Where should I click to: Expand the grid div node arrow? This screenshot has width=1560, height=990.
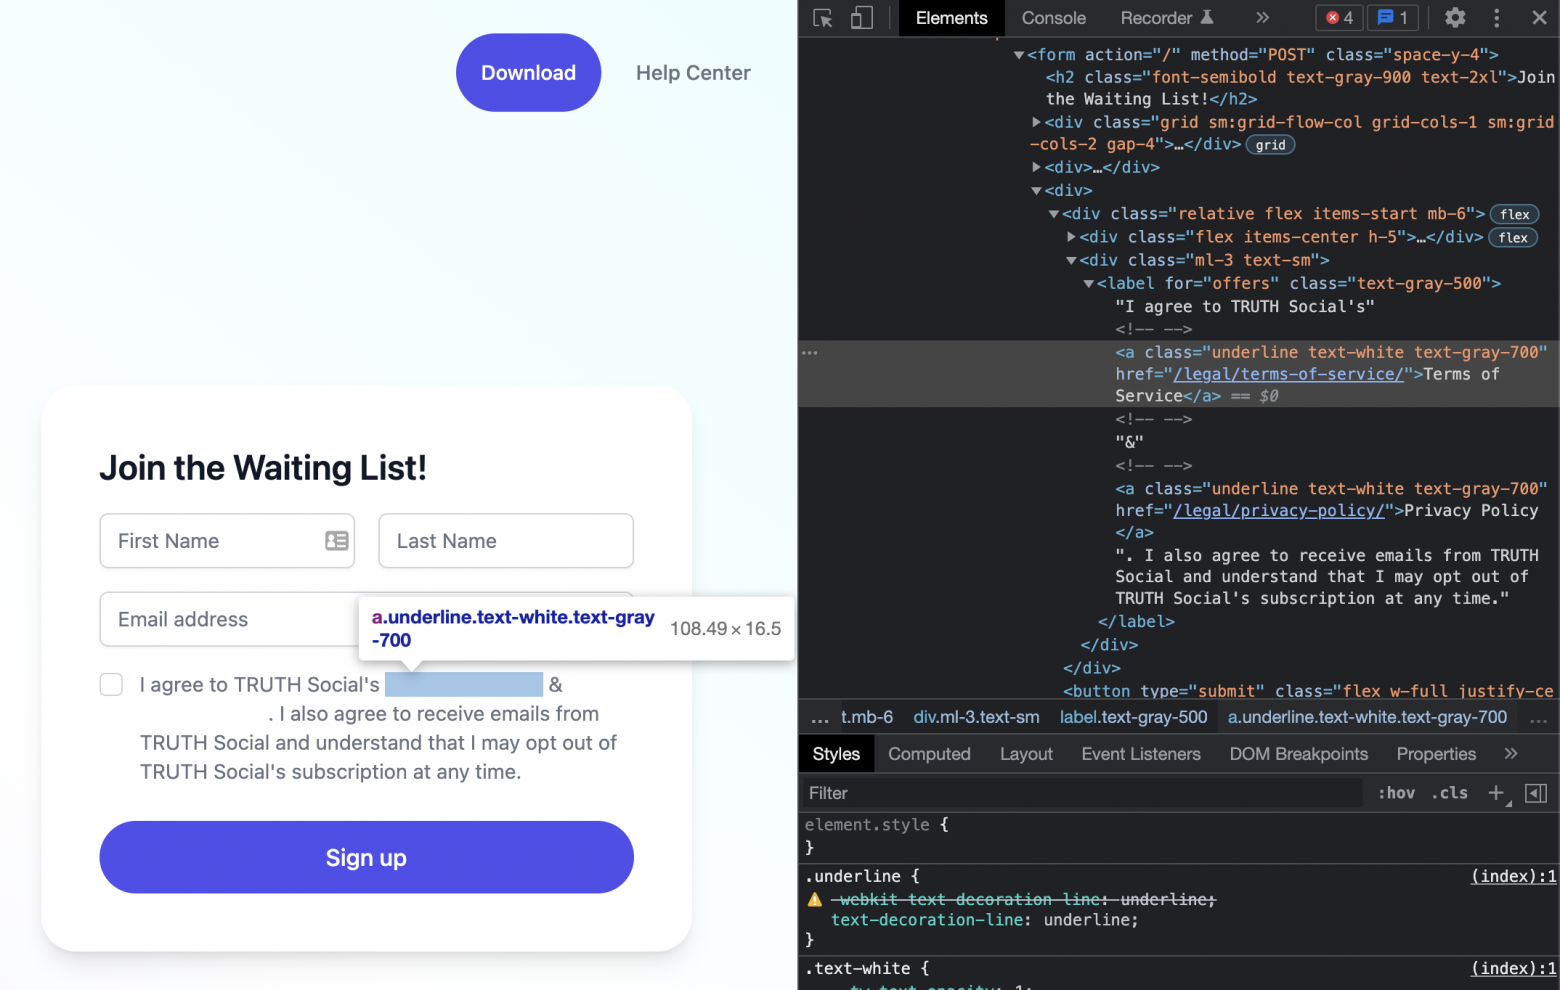(x=1037, y=122)
